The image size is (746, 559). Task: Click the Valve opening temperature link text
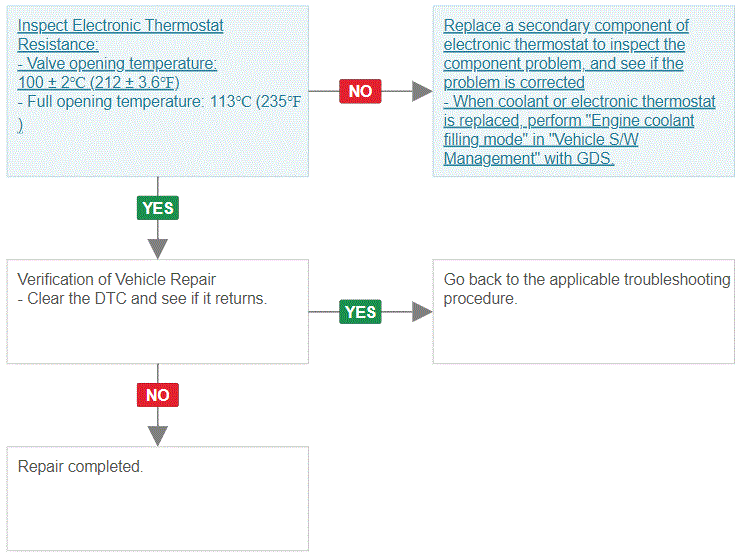click(117, 63)
